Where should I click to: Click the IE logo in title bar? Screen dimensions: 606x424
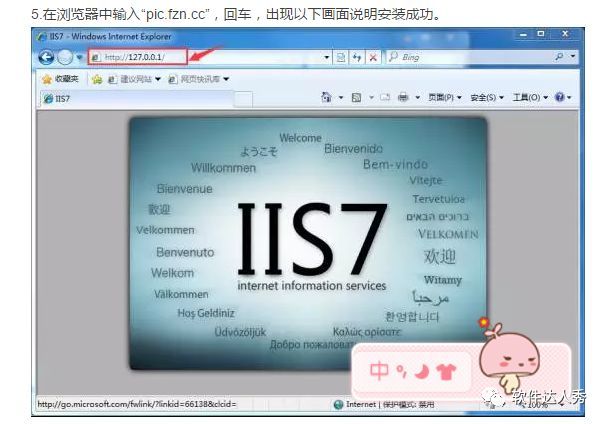41,37
